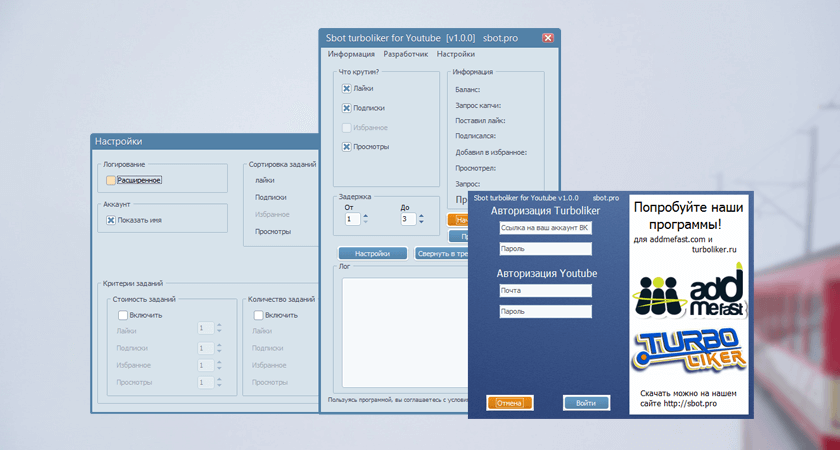Click the Лайки cost value field
840x450 pixels.
206,328
